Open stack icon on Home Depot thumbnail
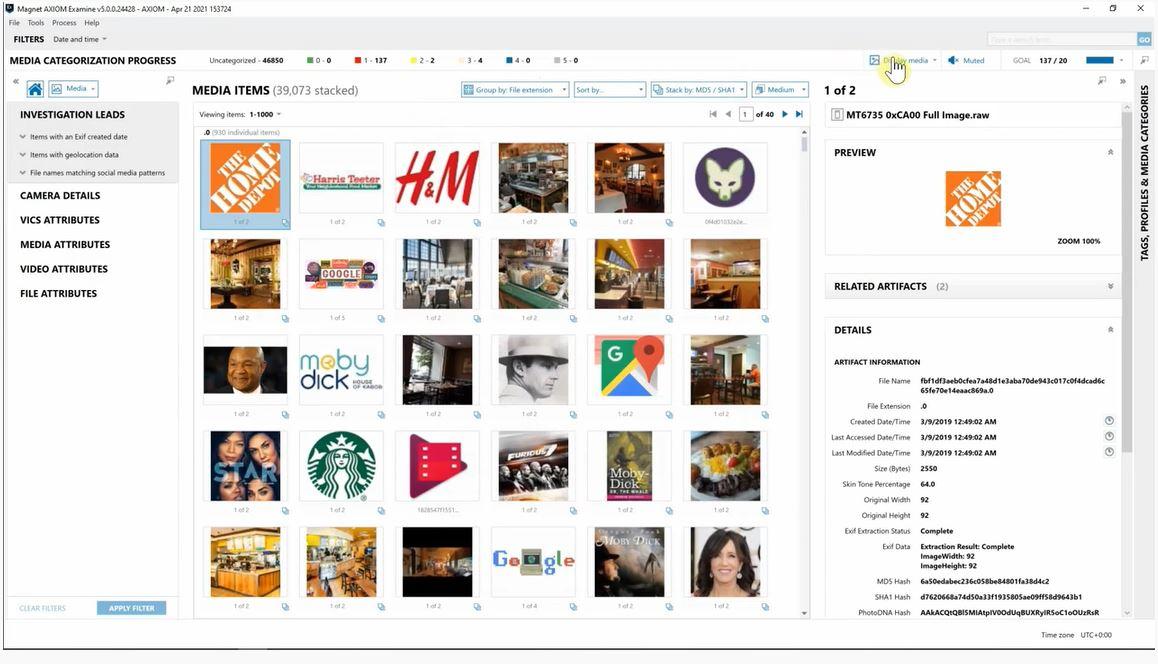The image size is (1158, 664). click(x=285, y=222)
